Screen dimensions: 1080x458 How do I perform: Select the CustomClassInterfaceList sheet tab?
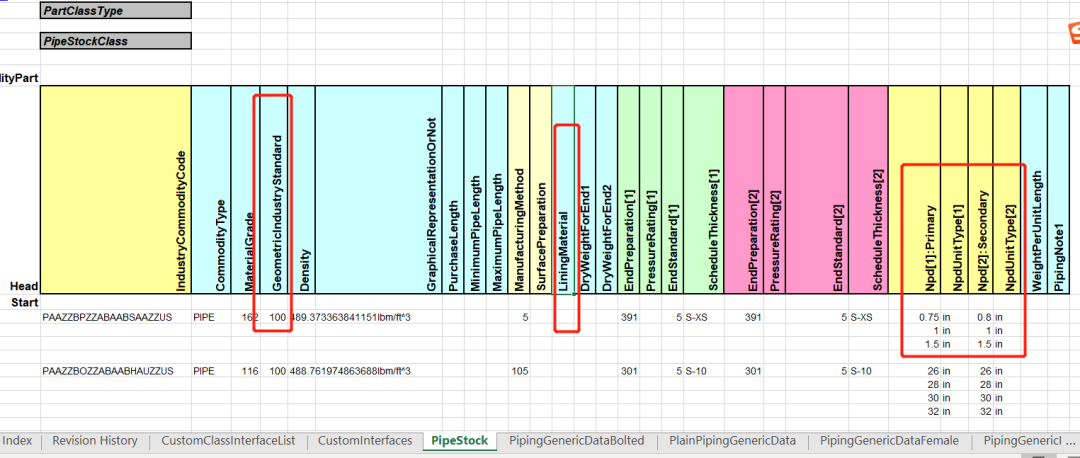228,441
